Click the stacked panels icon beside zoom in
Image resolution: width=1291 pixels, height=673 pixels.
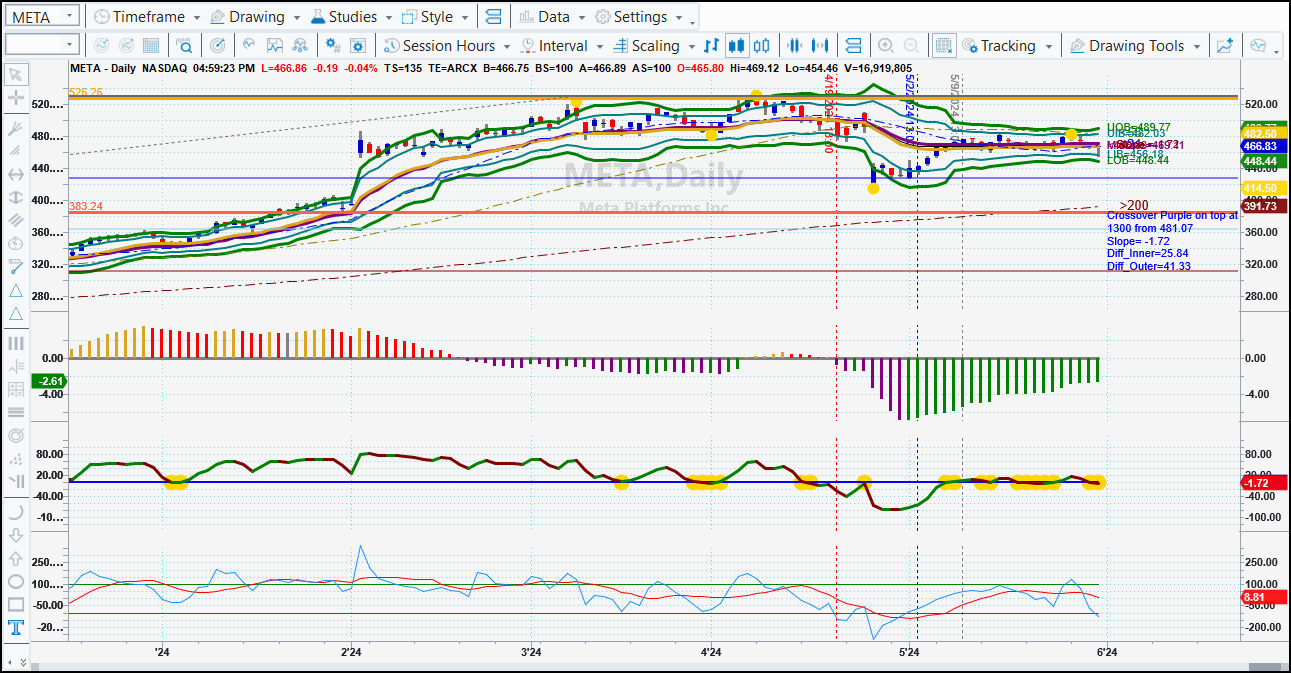click(x=853, y=45)
